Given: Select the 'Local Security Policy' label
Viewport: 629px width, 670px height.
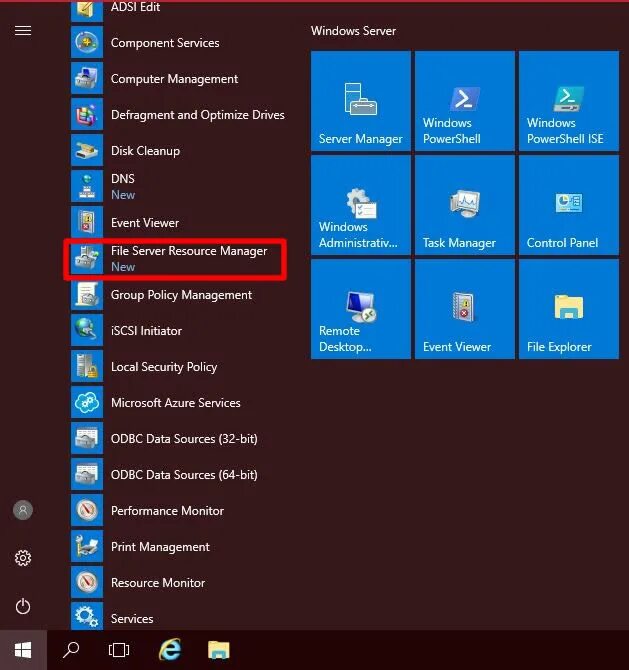Looking at the screenshot, I should click(164, 367).
